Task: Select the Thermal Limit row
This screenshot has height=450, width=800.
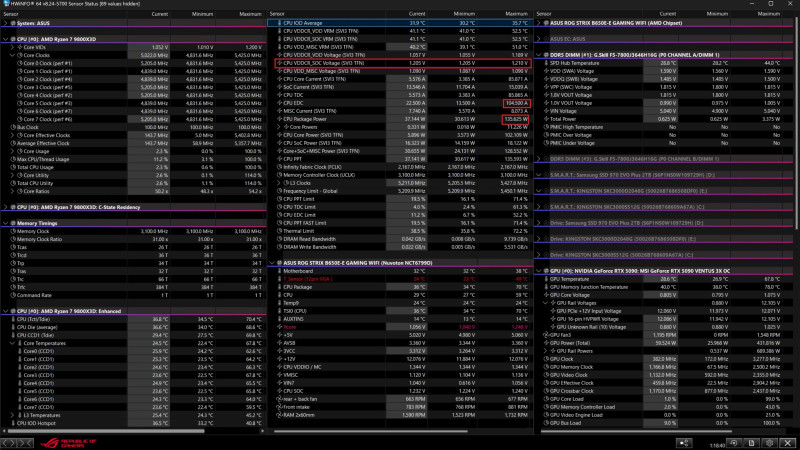Action: click(x=399, y=231)
